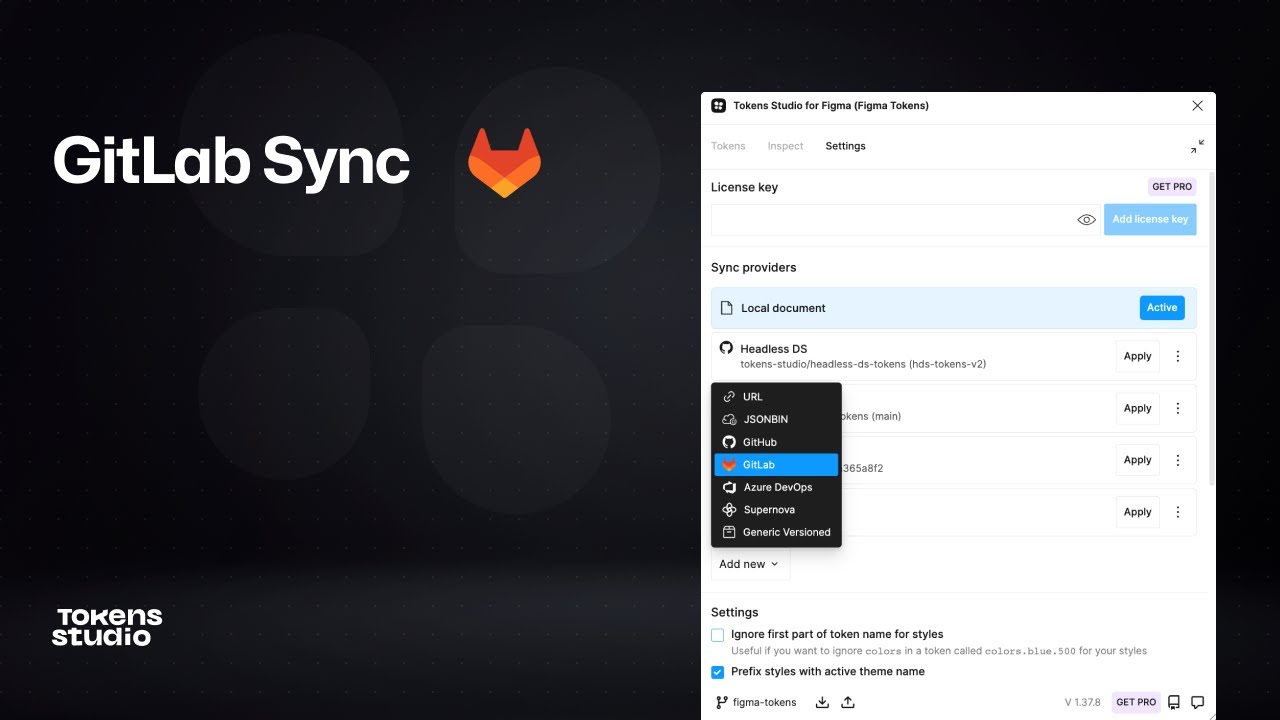Pull tokens with the download icon
The height and width of the screenshot is (720, 1280).
click(x=822, y=702)
